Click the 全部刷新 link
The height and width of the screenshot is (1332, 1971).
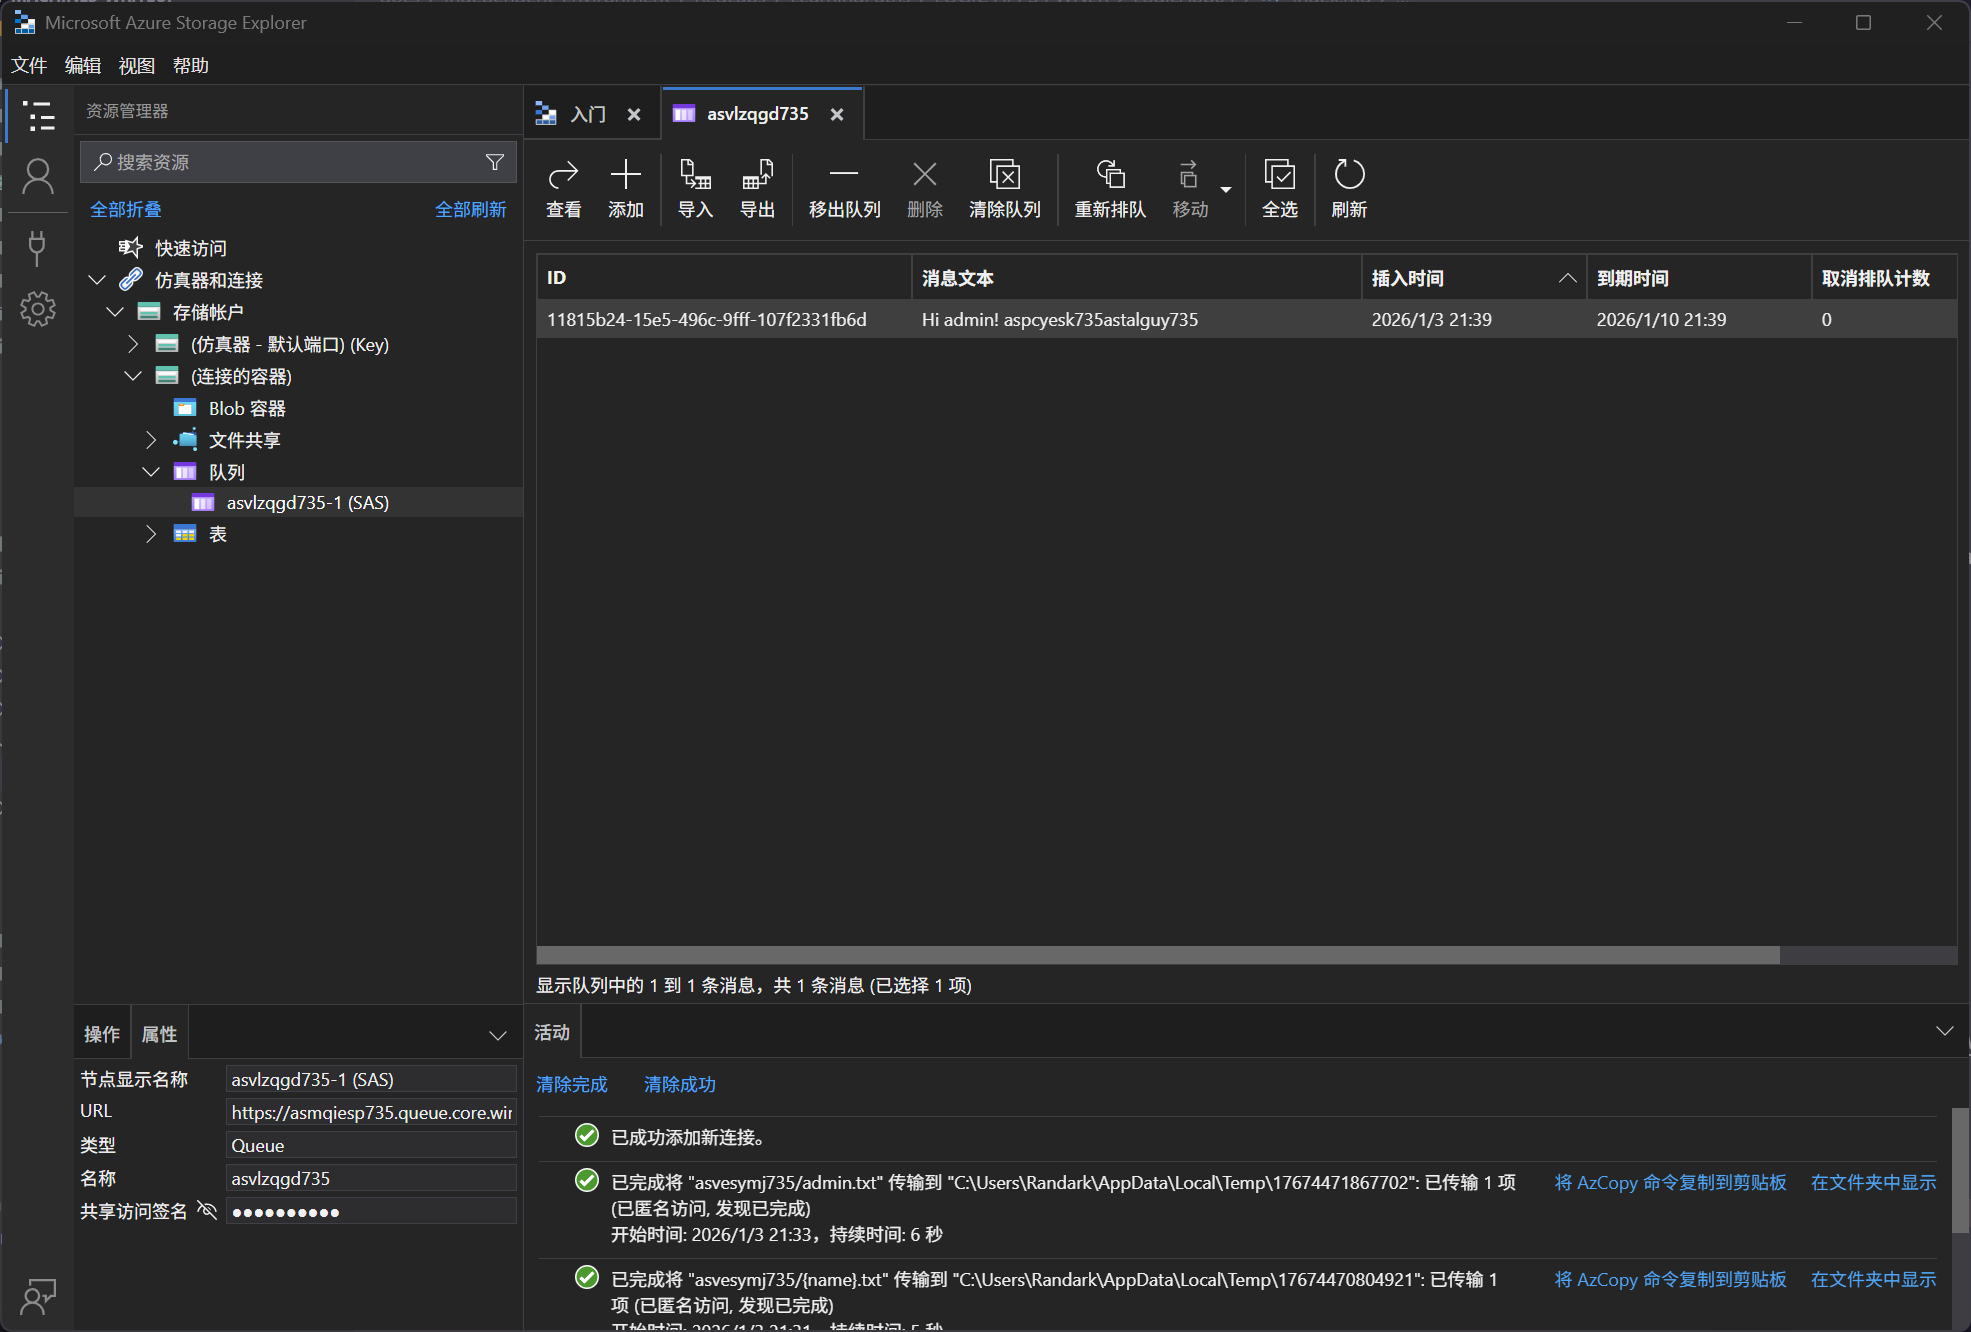pyautogui.click(x=470, y=209)
